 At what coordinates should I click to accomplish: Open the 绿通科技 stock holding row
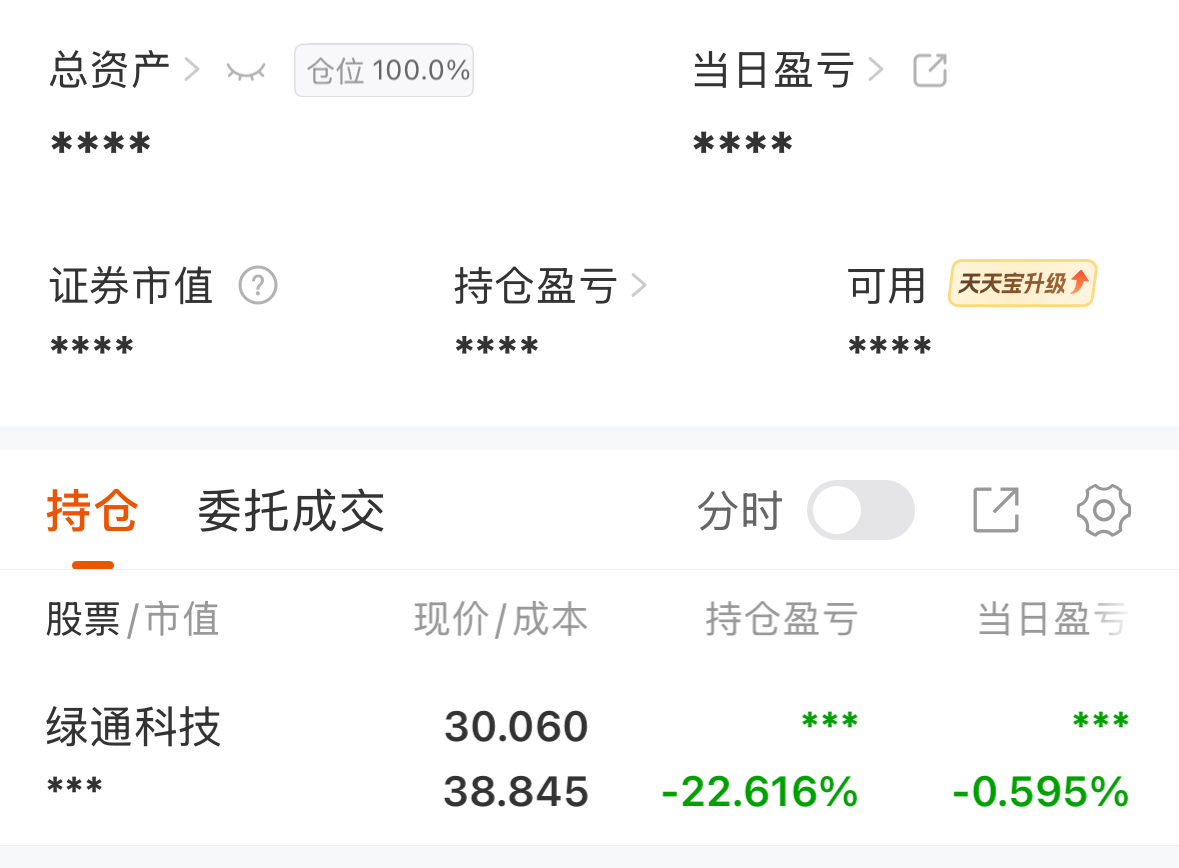pyautogui.click(x=590, y=758)
